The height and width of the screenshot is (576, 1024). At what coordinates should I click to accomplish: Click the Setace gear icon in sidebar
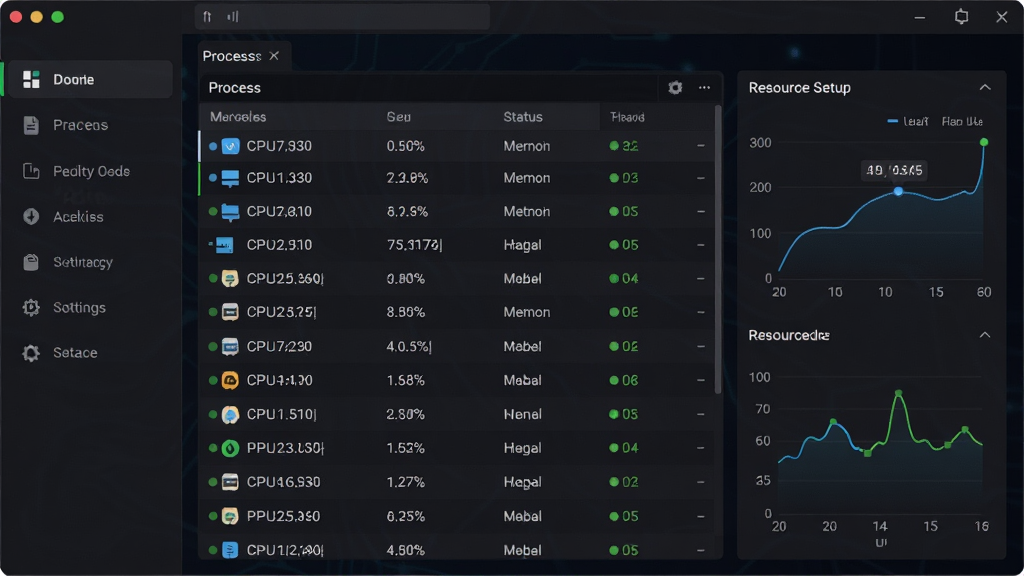pos(31,353)
